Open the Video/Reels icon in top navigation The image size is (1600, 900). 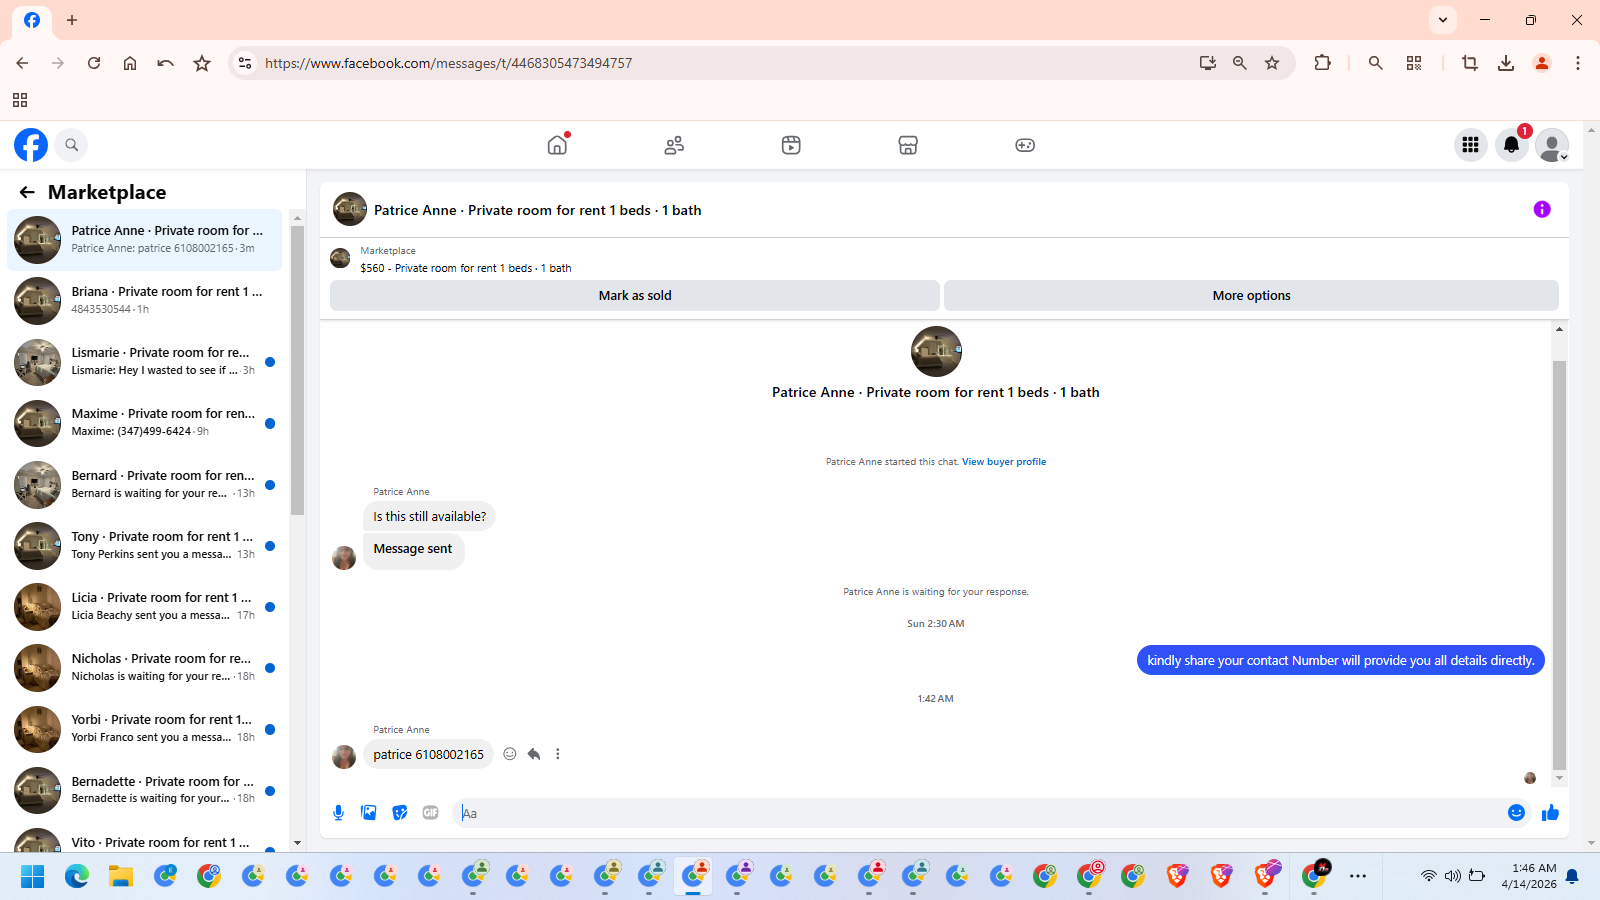coord(791,145)
